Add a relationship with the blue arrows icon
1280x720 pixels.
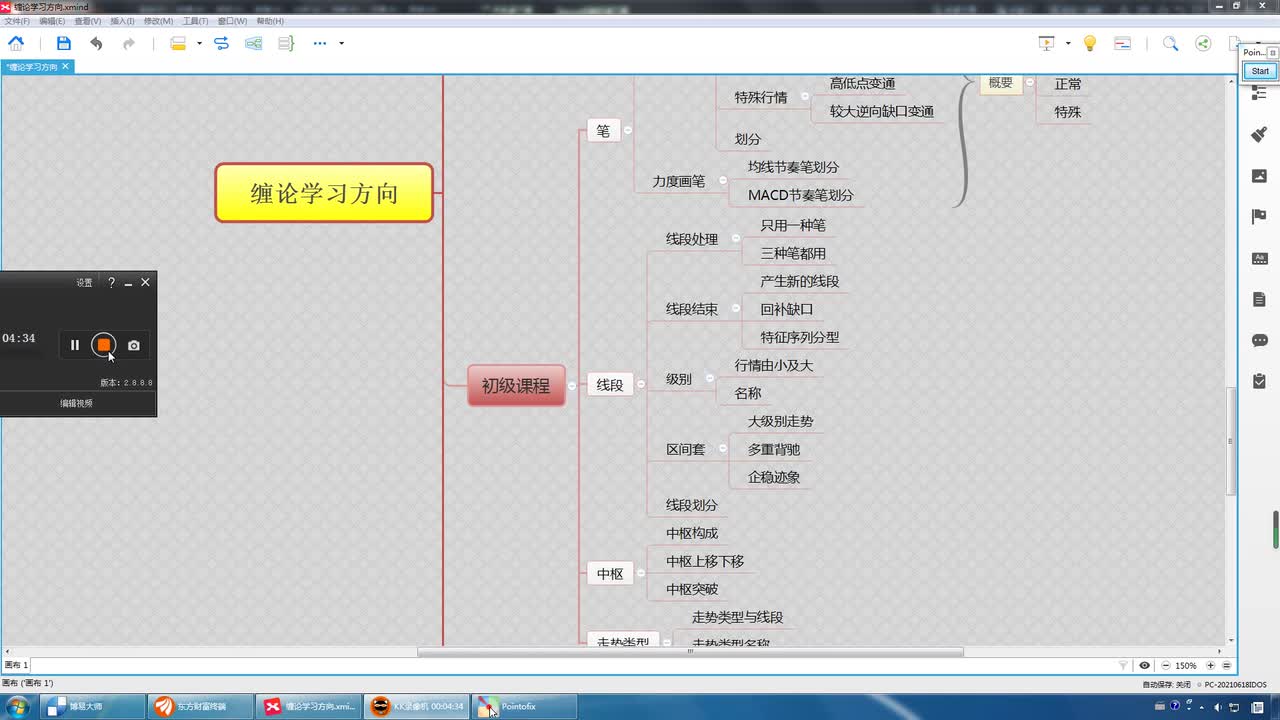coord(222,43)
